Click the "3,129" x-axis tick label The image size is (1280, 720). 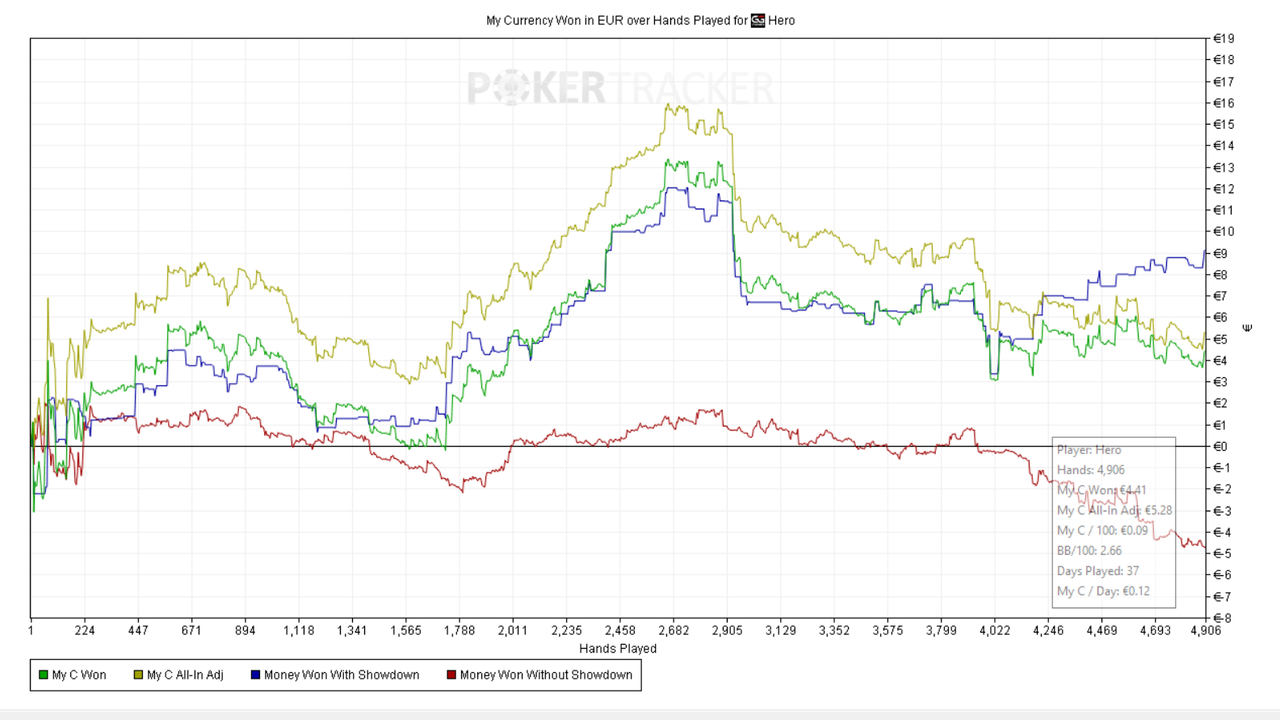pyautogui.click(x=781, y=631)
